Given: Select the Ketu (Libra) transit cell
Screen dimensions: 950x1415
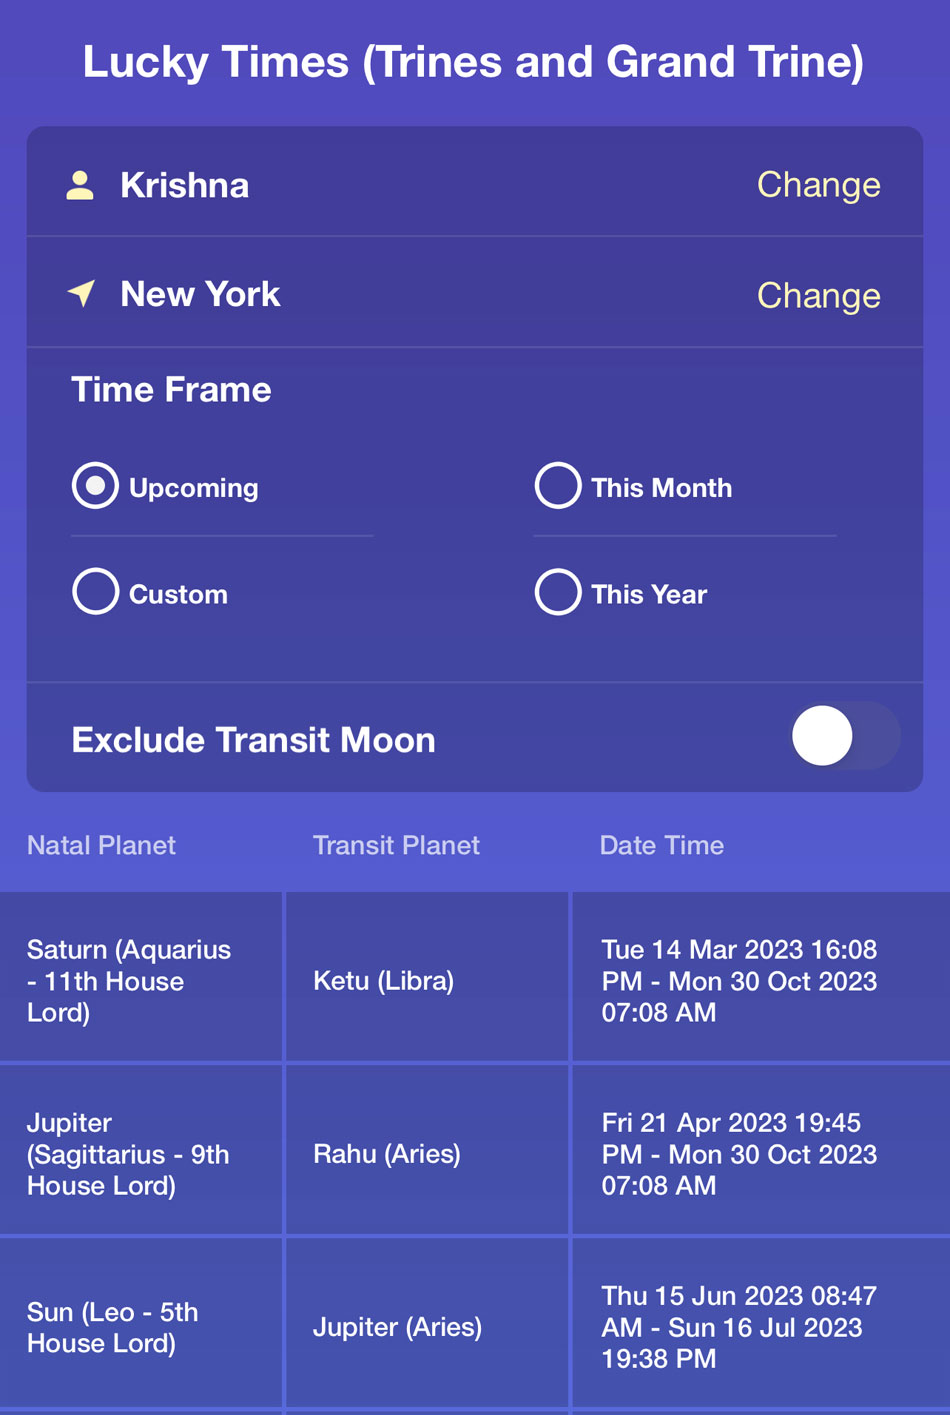Looking at the screenshot, I should pyautogui.click(x=384, y=980).
